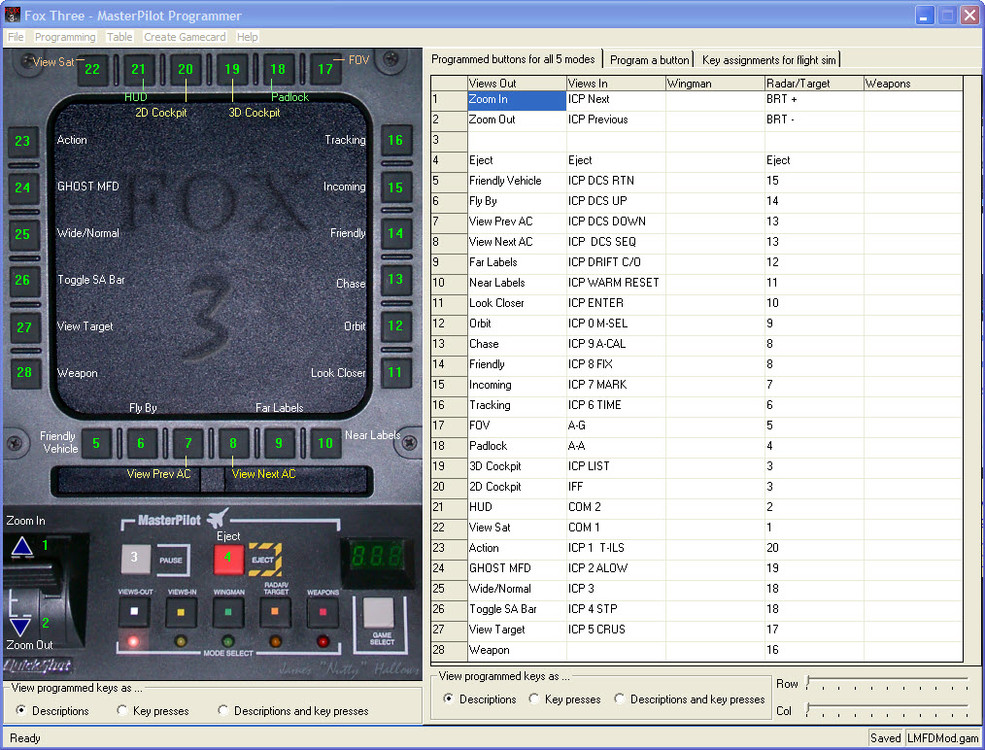Click MFD button 12 Orbit
This screenshot has width=985, height=750.
[x=395, y=325]
